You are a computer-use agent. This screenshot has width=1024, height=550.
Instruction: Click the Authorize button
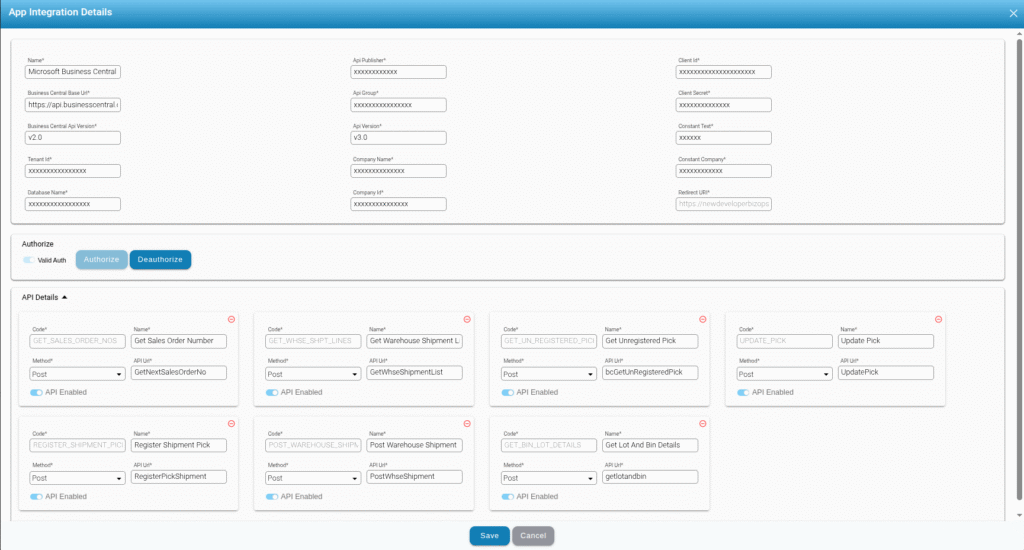point(101,259)
